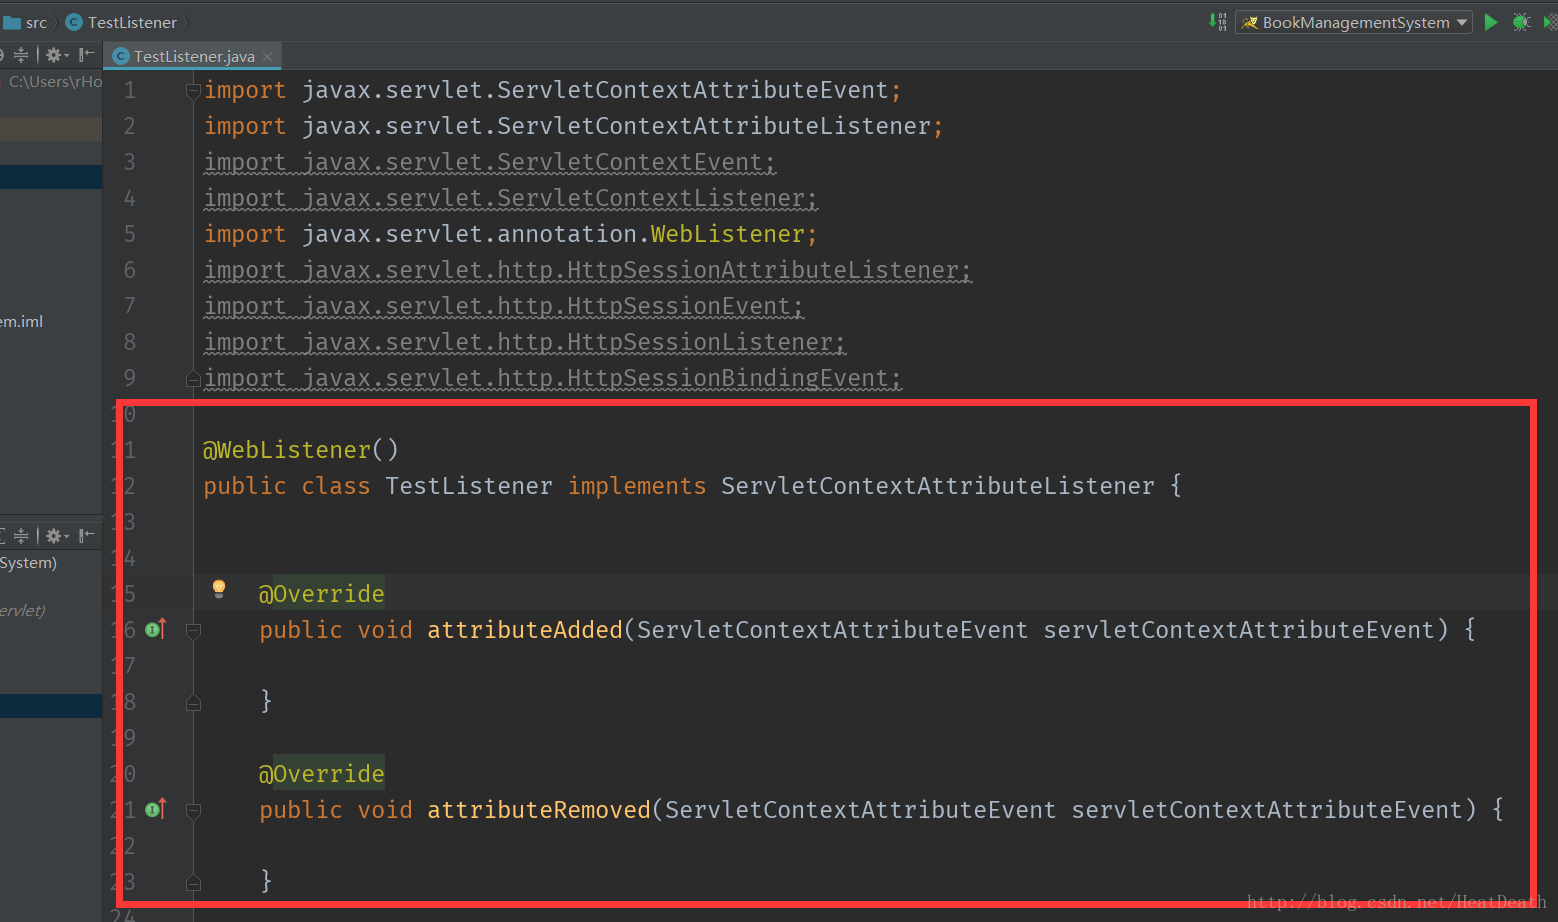Open the implements marker beside attributeAdded
This screenshot has height=922, width=1558.
pyautogui.click(x=155, y=629)
